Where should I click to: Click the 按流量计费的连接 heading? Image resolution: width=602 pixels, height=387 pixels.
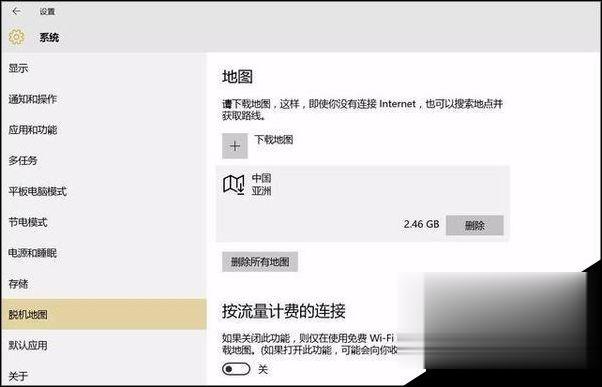click(283, 311)
